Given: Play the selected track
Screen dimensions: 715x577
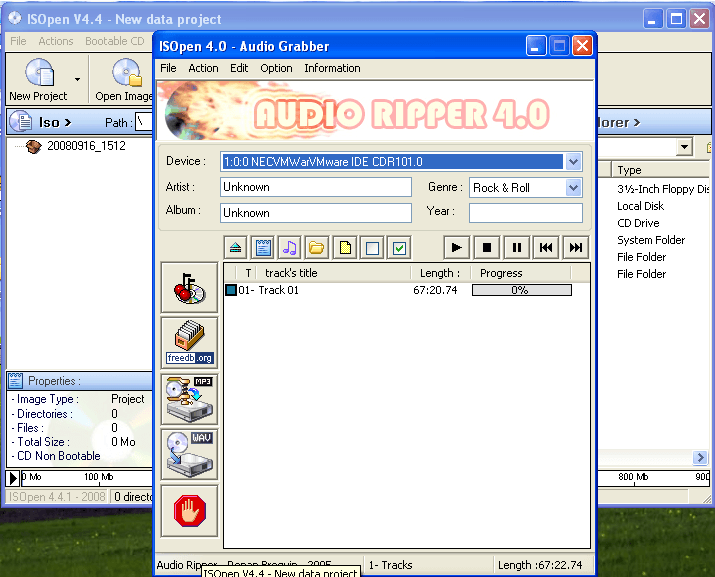Looking at the screenshot, I should tap(456, 248).
